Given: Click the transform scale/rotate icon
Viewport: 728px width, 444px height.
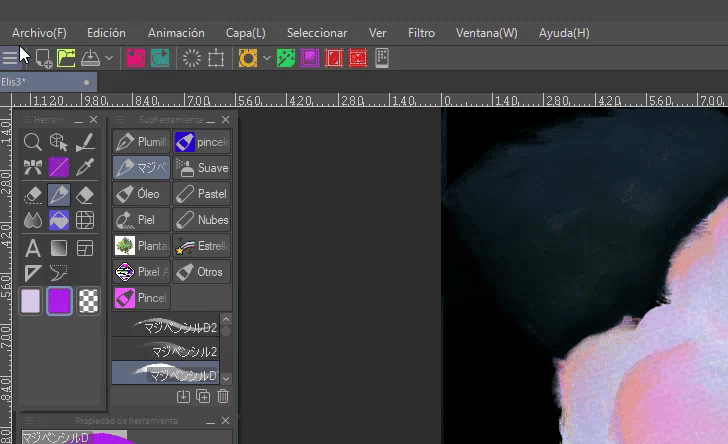Looking at the screenshot, I should coord(216,58).
